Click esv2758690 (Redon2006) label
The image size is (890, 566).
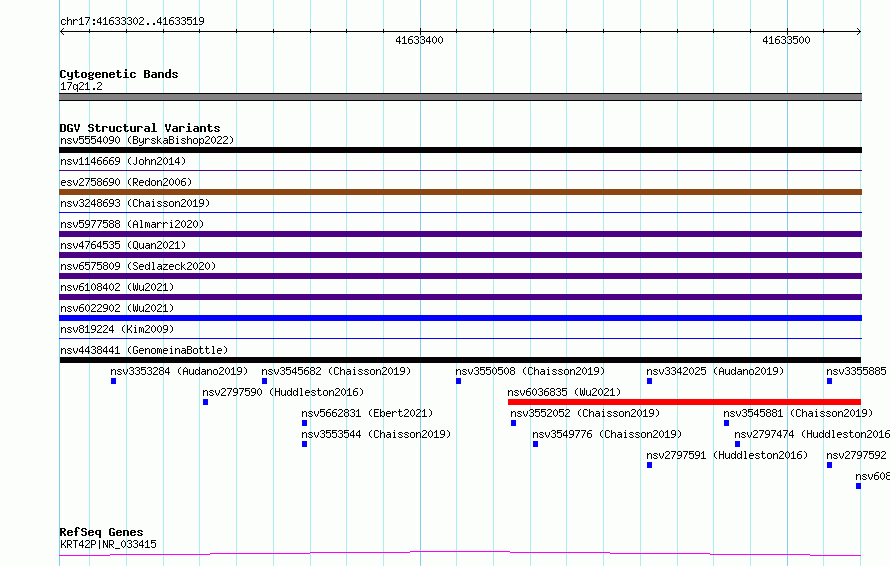pyautogui.click(x=126, y=182)
